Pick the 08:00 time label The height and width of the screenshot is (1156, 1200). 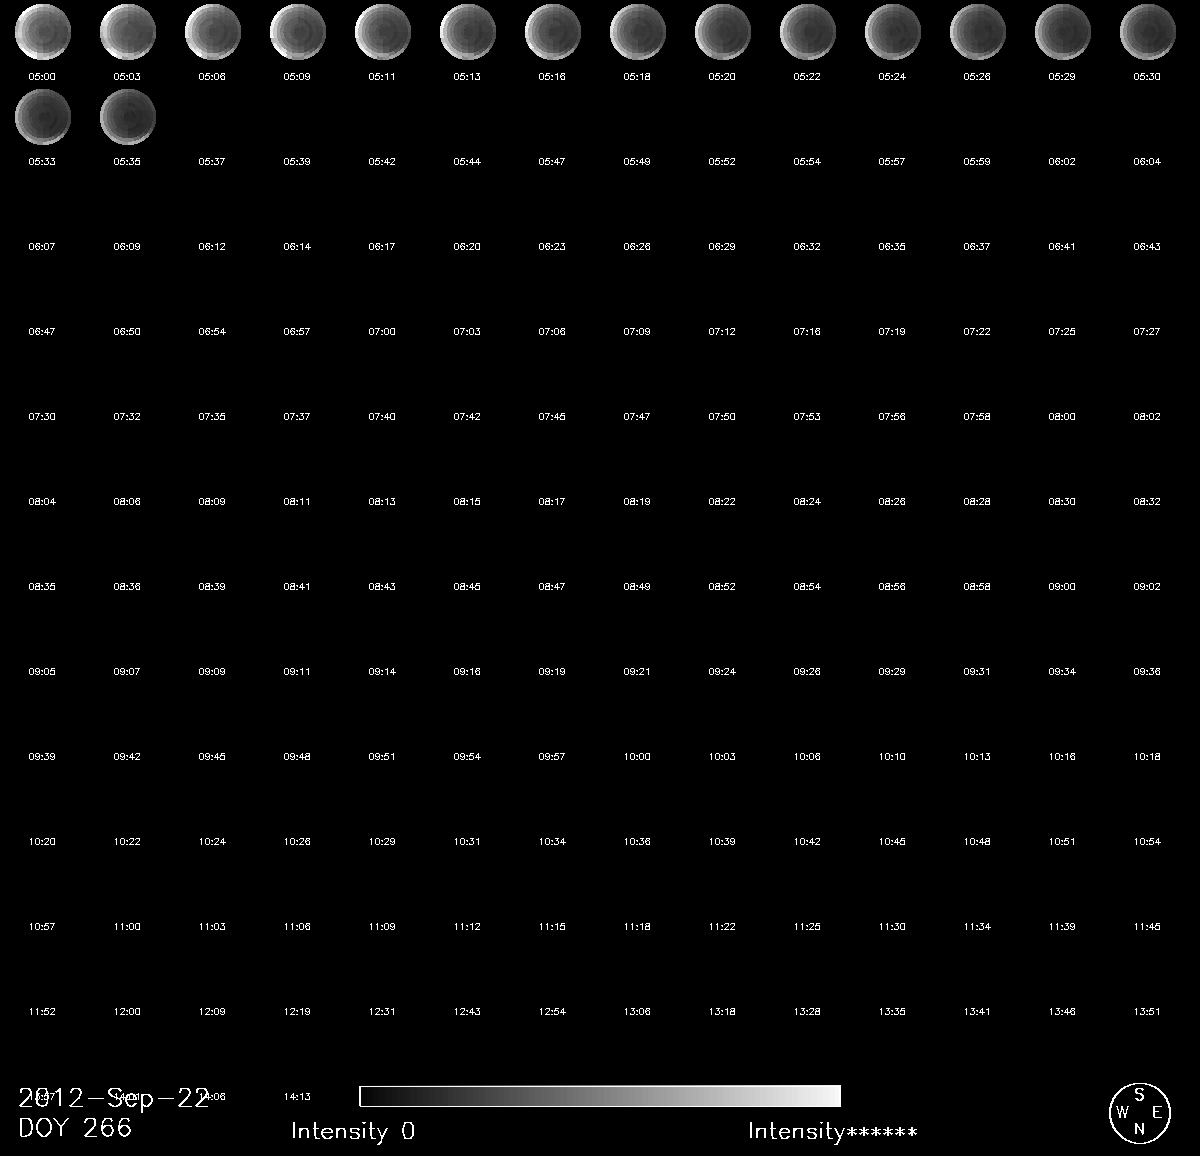click(1062, 416)
